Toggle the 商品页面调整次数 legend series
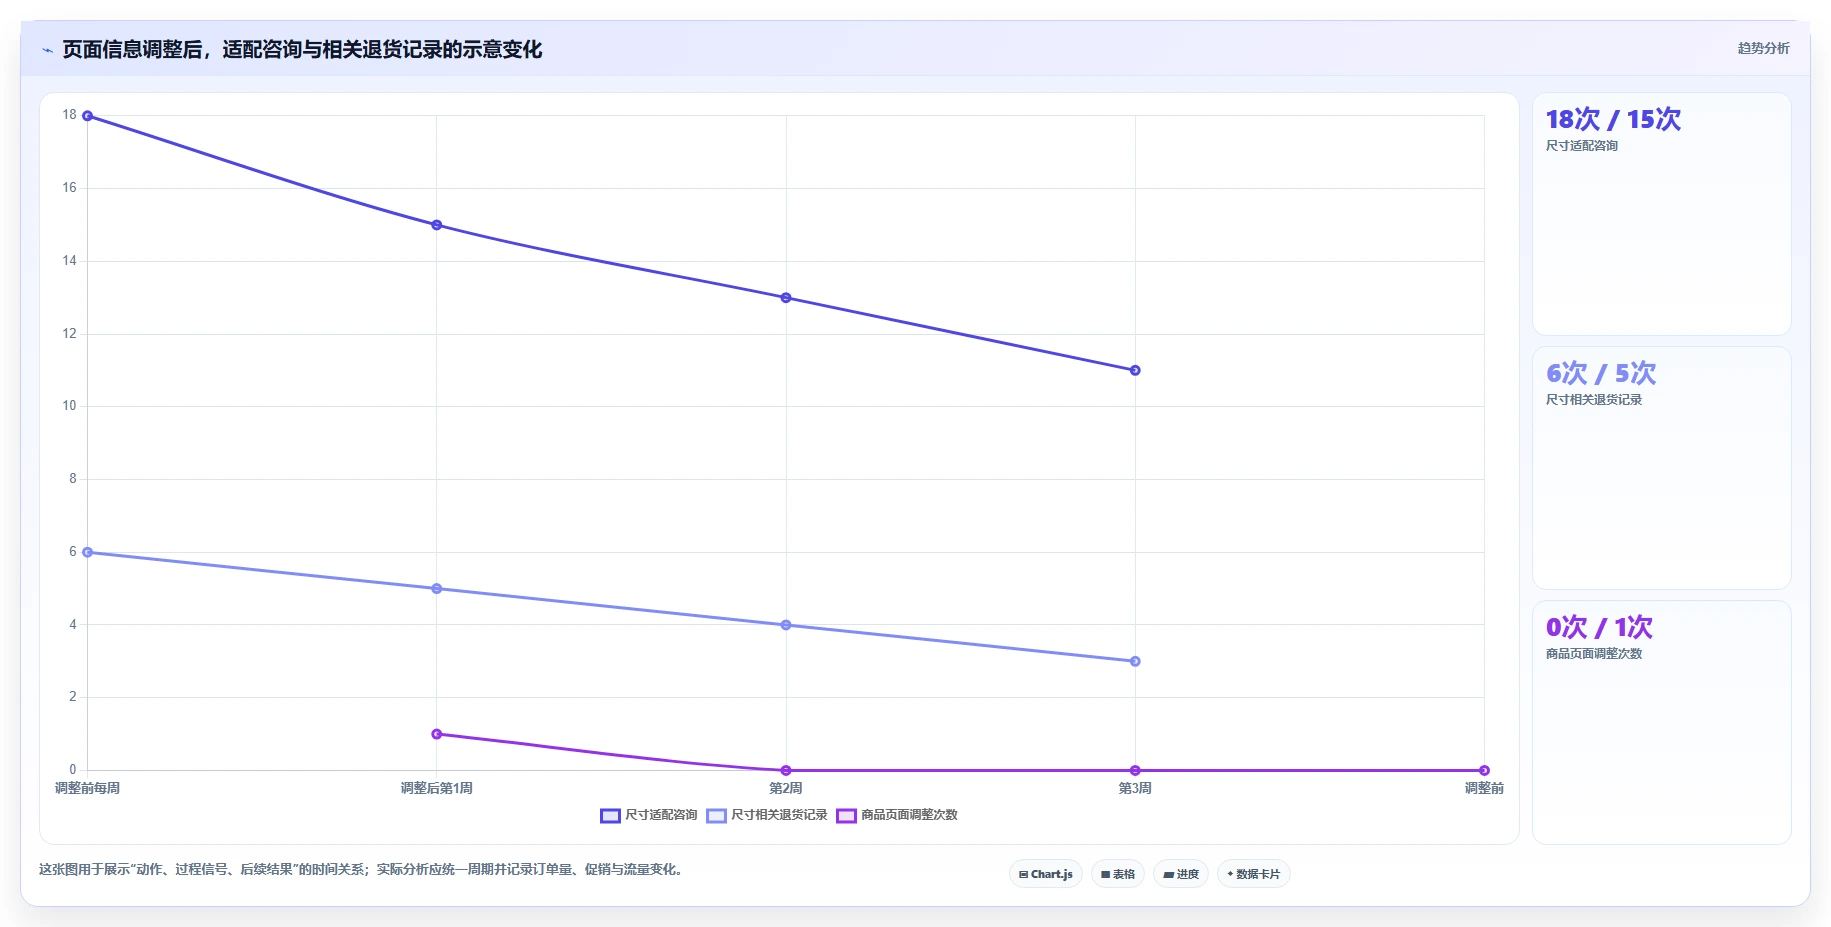The width and height of the screenshot is (1831, 927). pos(897,815)
